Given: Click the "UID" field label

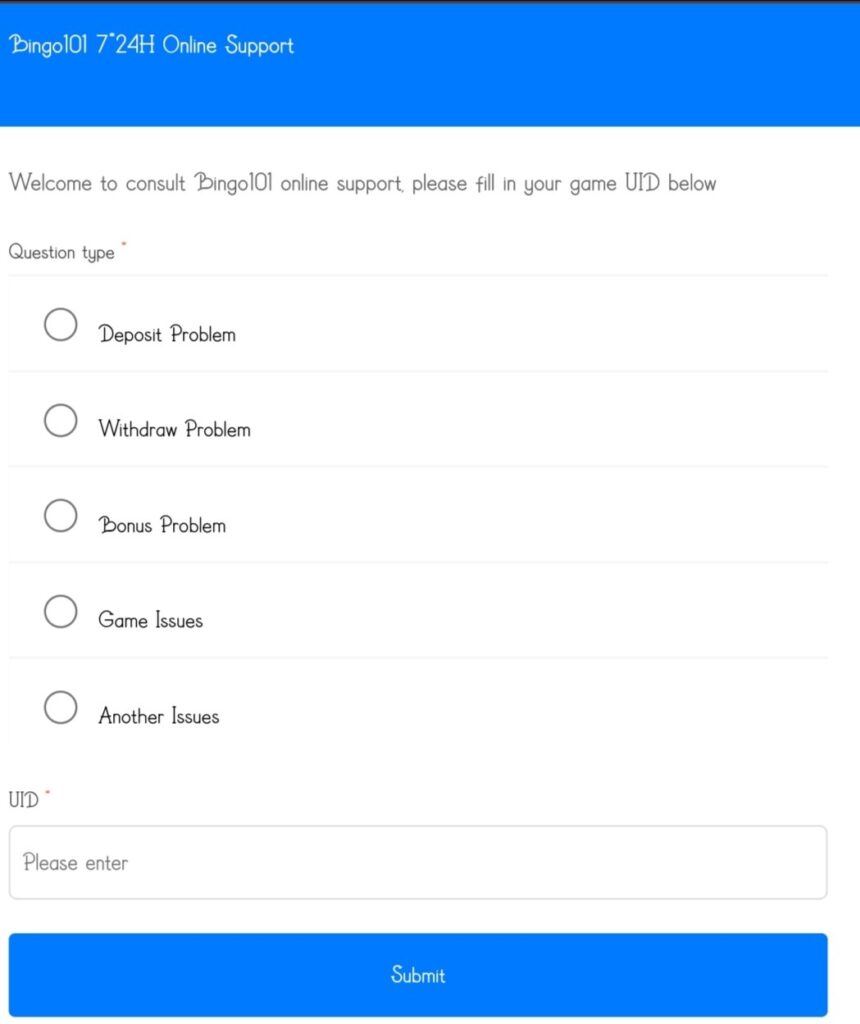Looking at the screenshot, I should (23, 801).
